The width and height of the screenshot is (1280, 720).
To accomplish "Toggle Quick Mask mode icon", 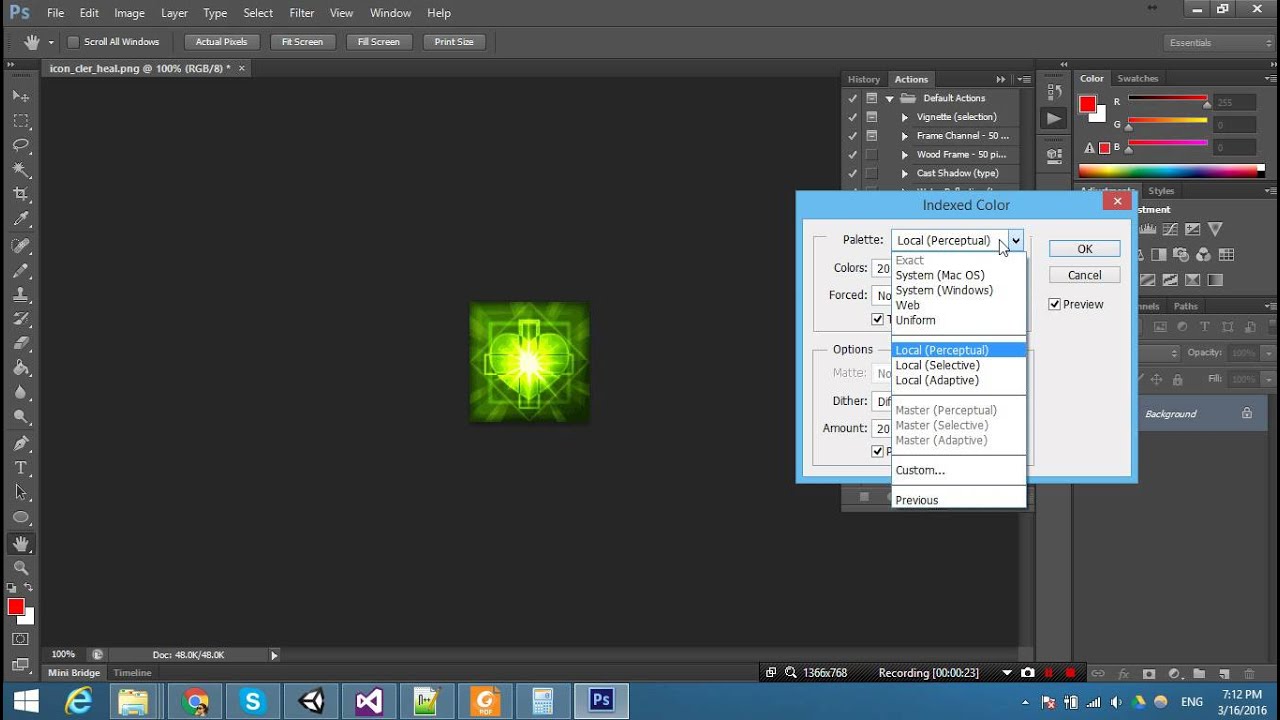I will pos(20,638).
